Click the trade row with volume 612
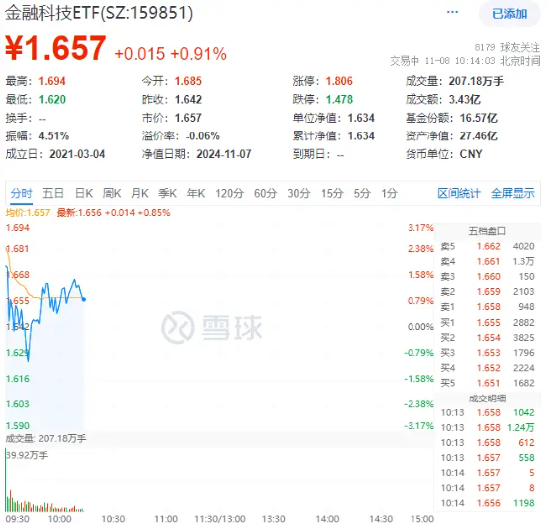This screenshot has height=529, width=550. 487,443
